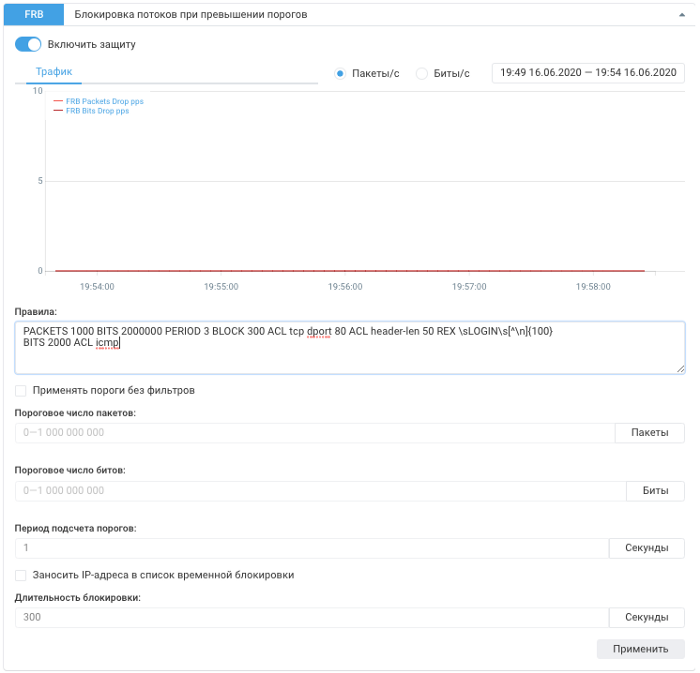Enable "Применять пороги без фильтров" checkbox

[21, 390]
